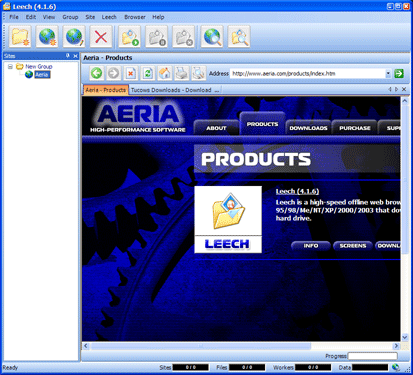
Task: Click the INFO button
Action: click(311, 246)
